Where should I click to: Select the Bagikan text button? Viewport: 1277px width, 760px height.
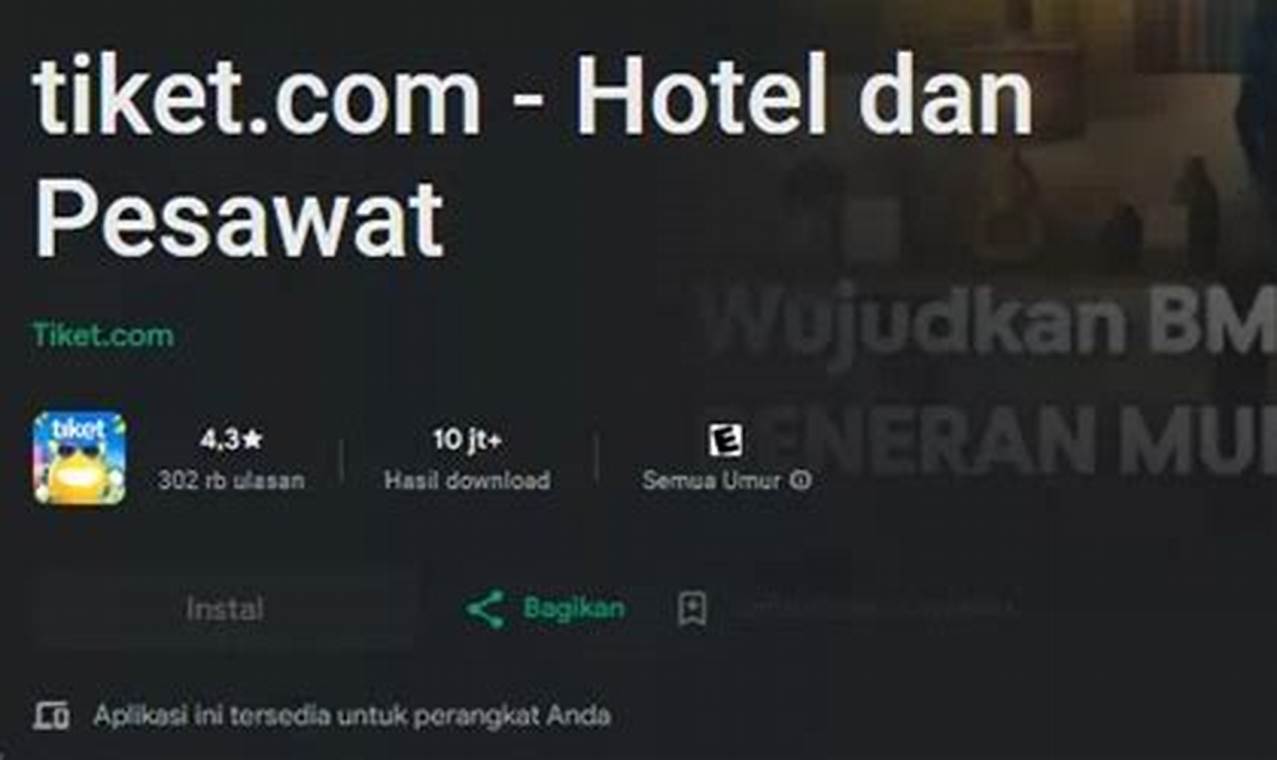tap(574, 609)
